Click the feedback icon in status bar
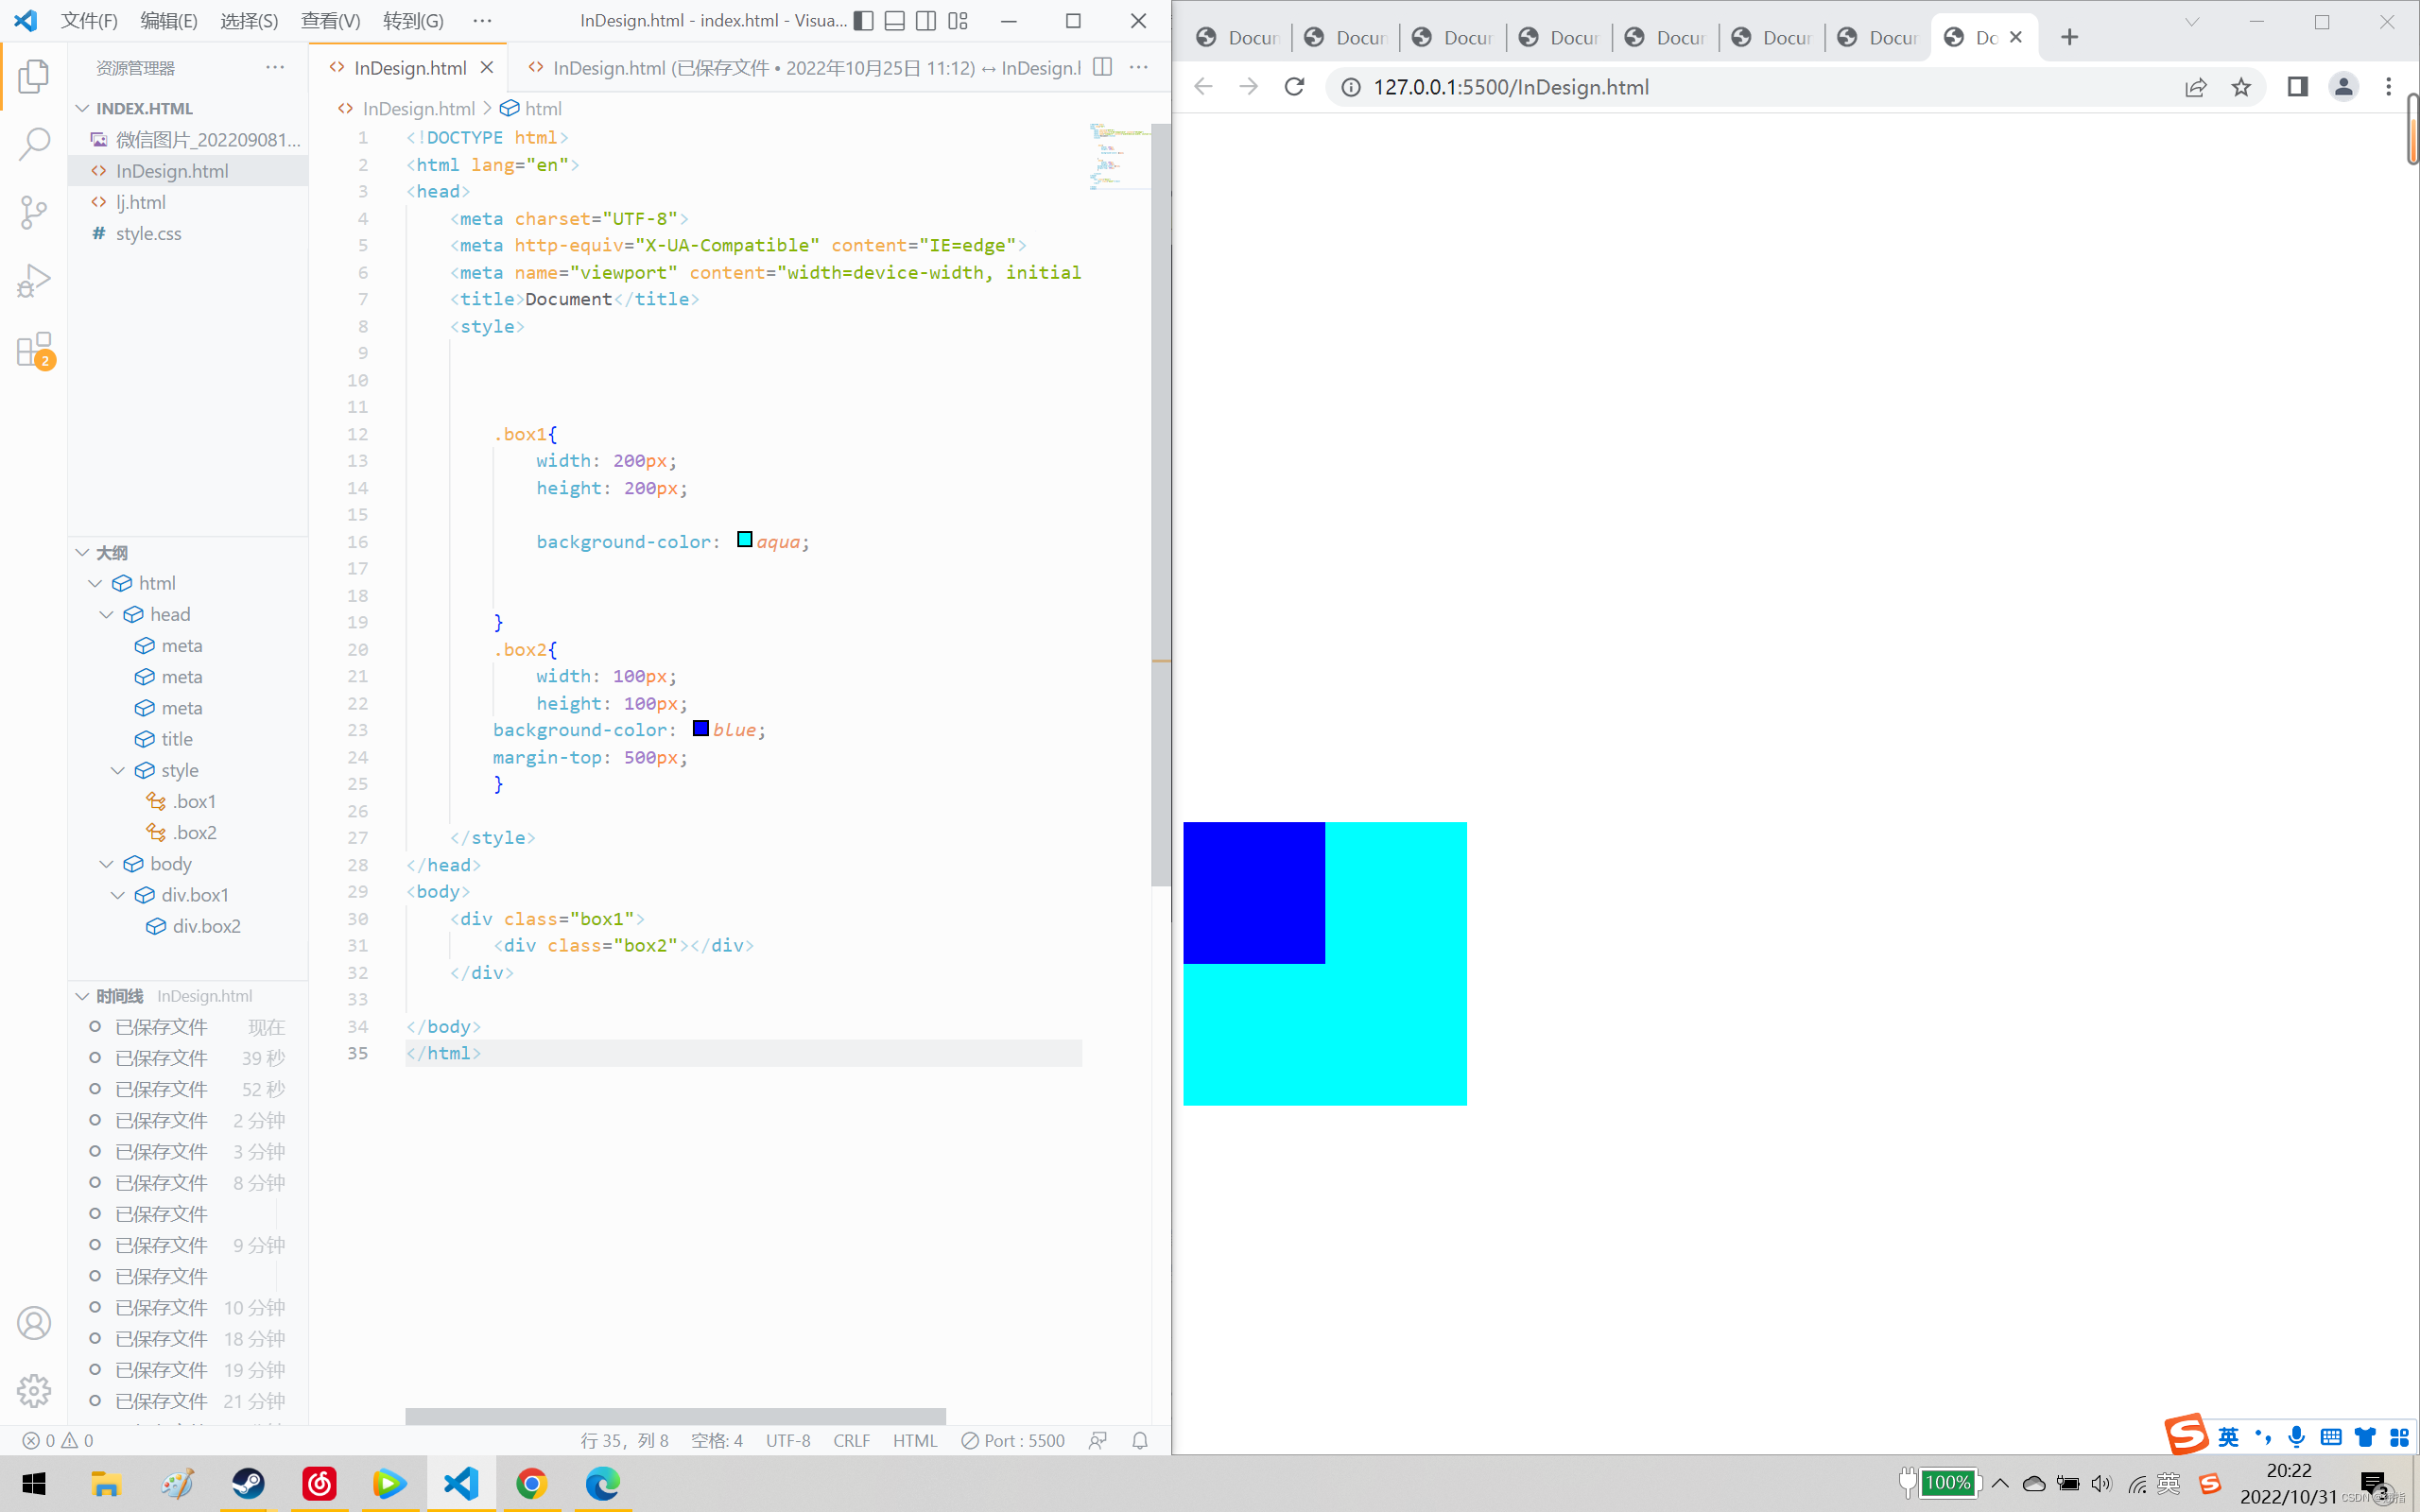Viewport: 2420px width, 1512px height. [1098, 1440]
